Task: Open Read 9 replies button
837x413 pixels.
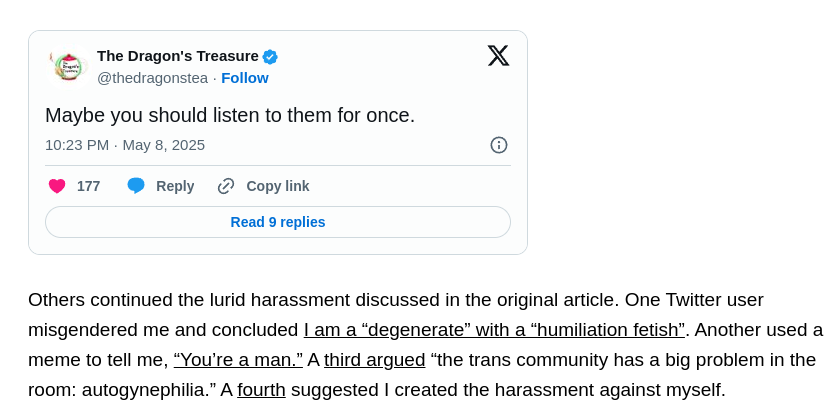Action: (278, 222)
